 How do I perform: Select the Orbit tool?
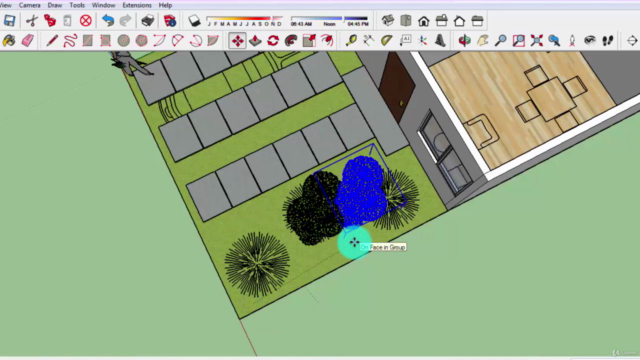point(464,41)
